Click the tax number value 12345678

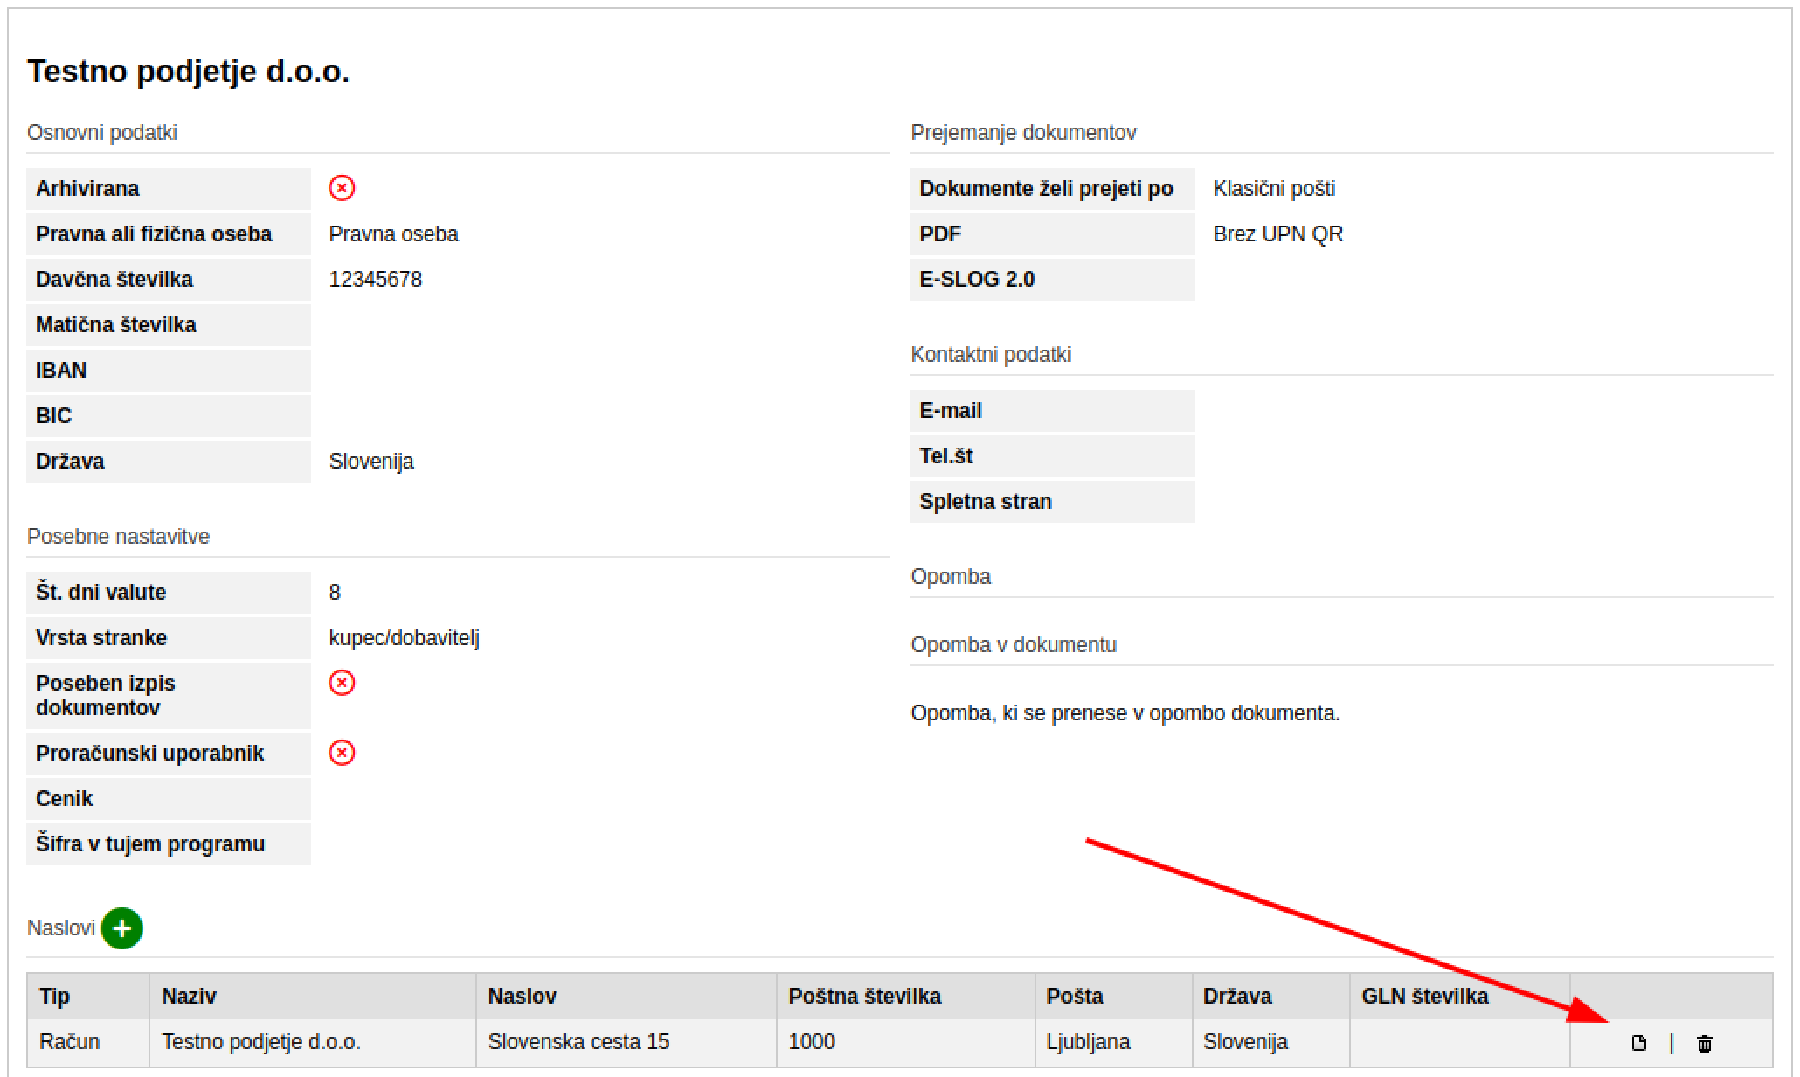pyautogui.click(x=375, y=279)
